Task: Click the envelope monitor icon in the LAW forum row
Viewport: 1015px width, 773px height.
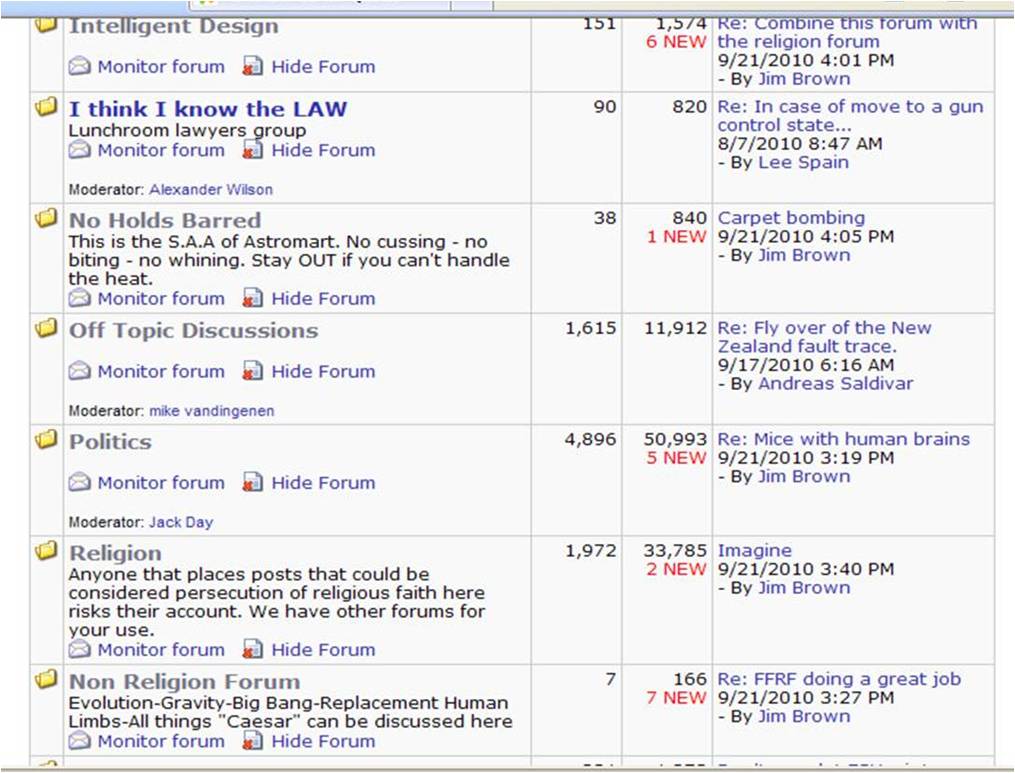Action: [x=80, y=150]
